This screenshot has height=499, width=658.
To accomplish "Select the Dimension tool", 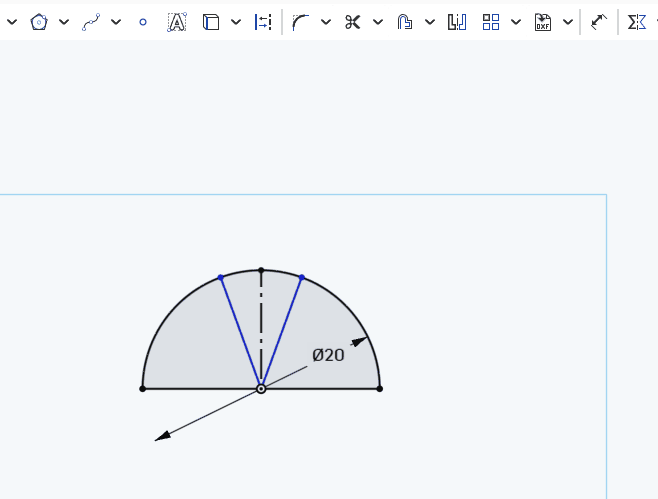I will (599, 22).
